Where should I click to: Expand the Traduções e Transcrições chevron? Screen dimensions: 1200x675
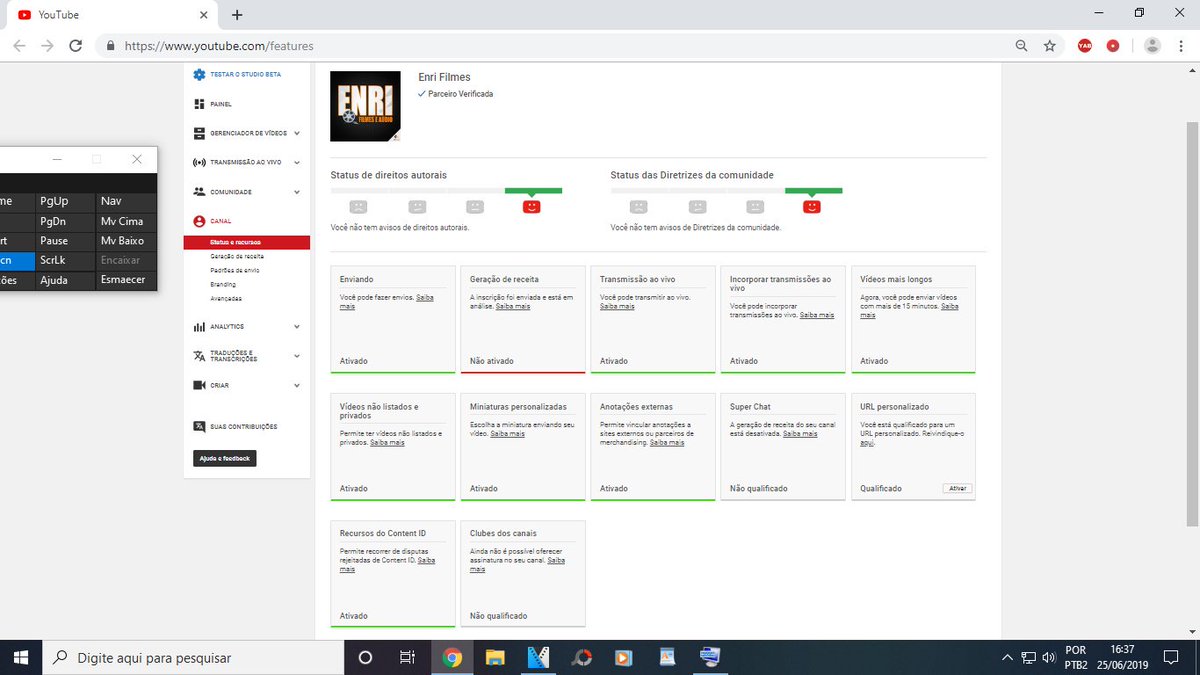[297, 356]
